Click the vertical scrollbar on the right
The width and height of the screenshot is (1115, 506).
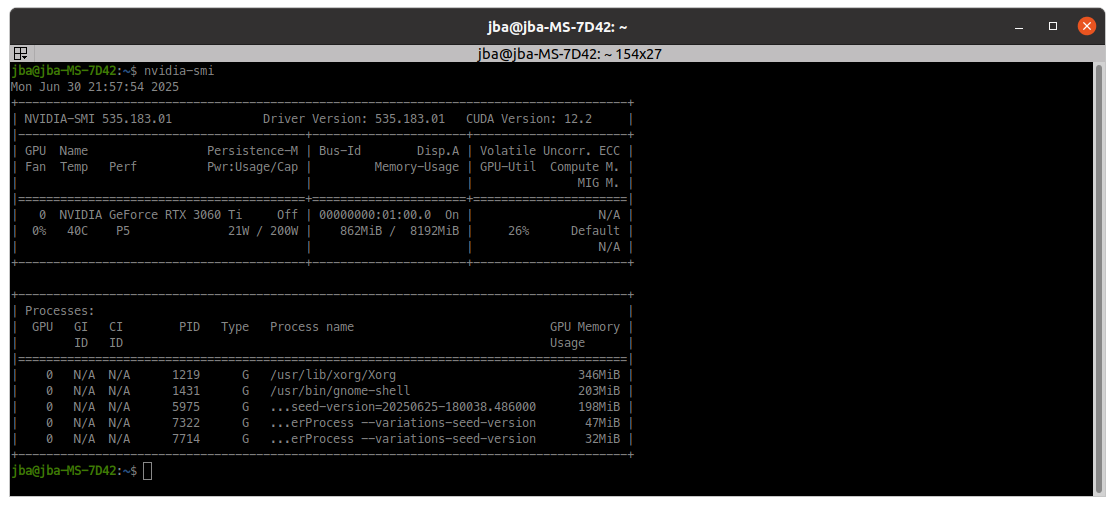[x=1100, y=280]
